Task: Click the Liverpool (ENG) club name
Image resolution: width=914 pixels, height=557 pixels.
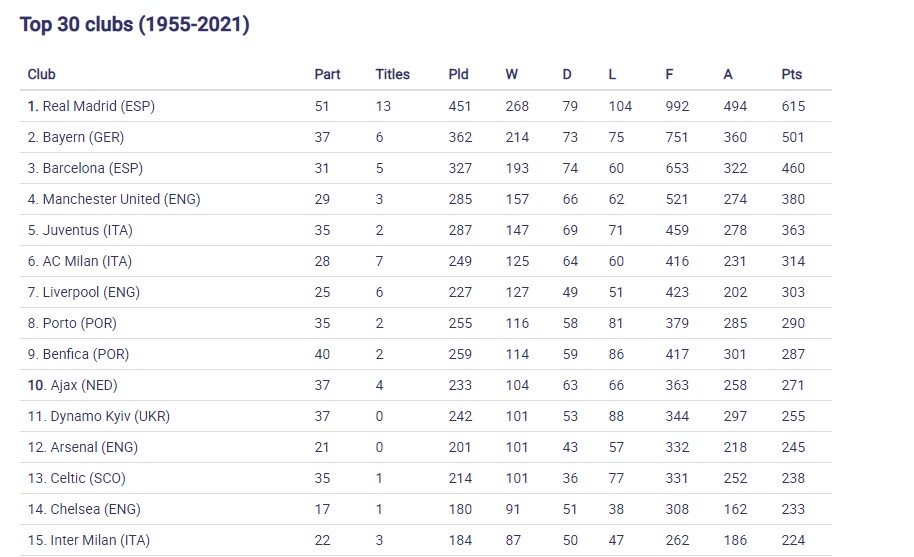Action: 91,292
